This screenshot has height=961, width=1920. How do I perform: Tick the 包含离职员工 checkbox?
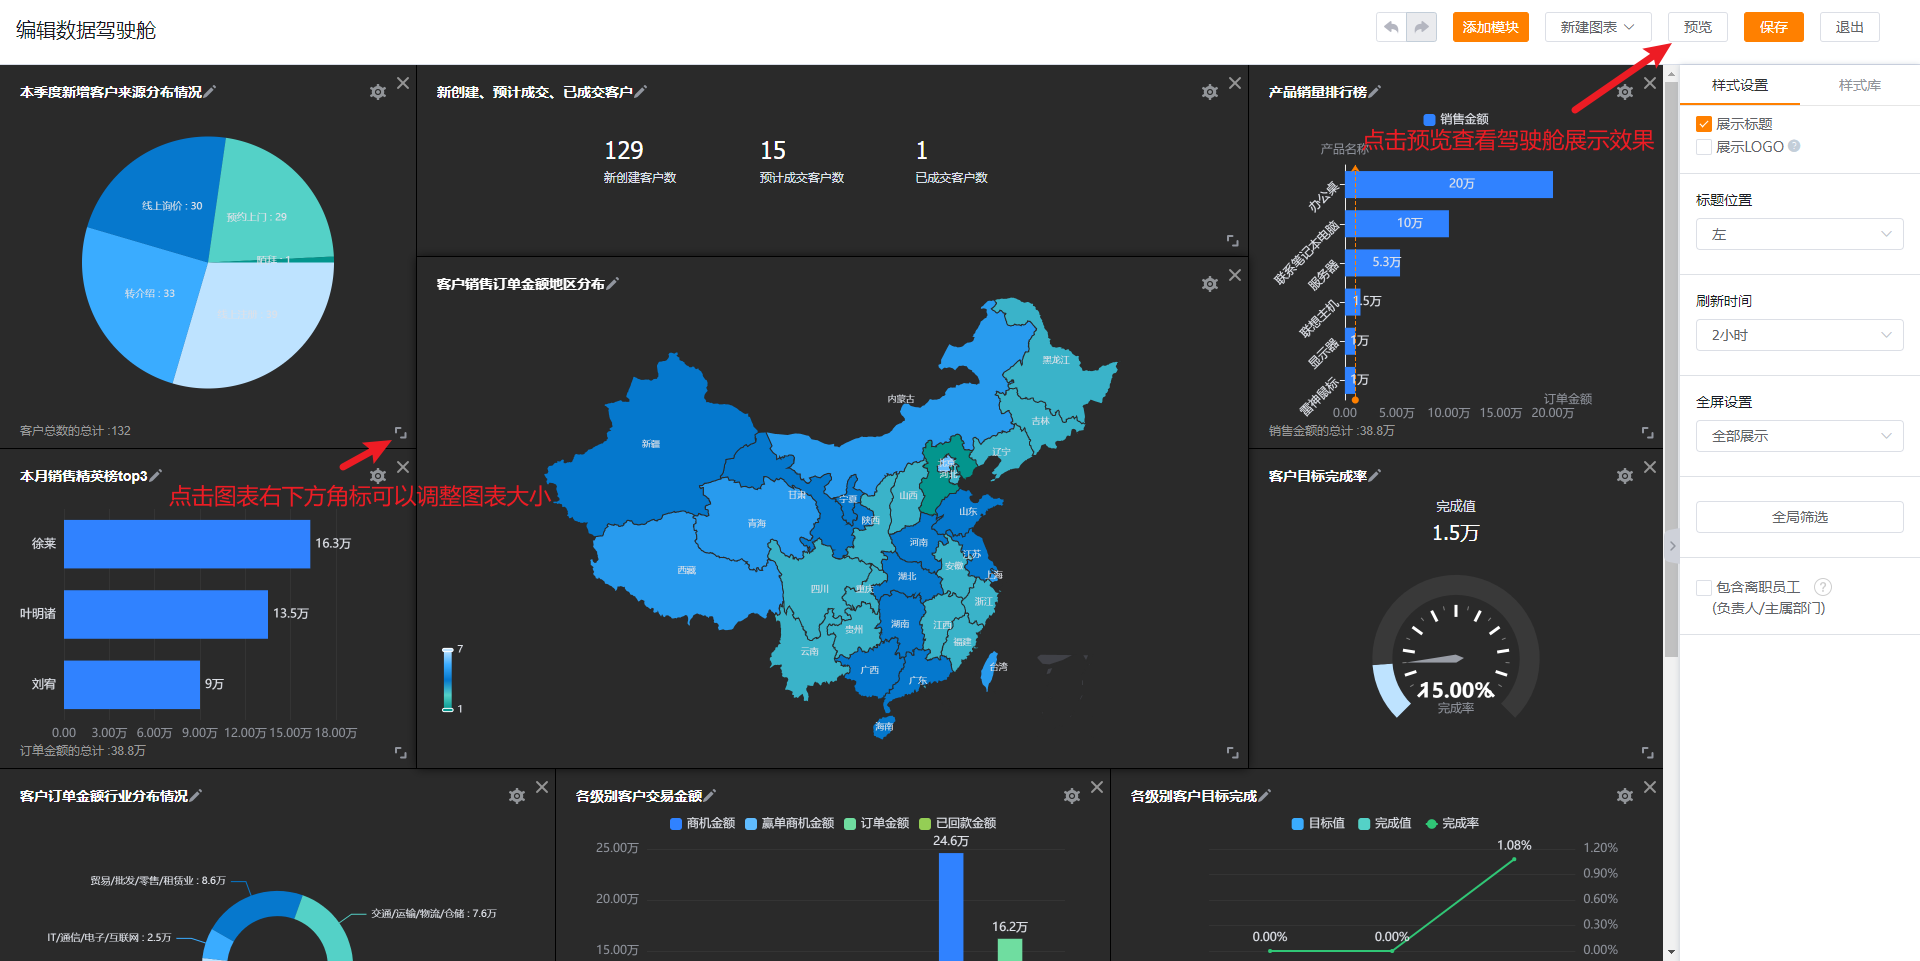coord(1704,588)
